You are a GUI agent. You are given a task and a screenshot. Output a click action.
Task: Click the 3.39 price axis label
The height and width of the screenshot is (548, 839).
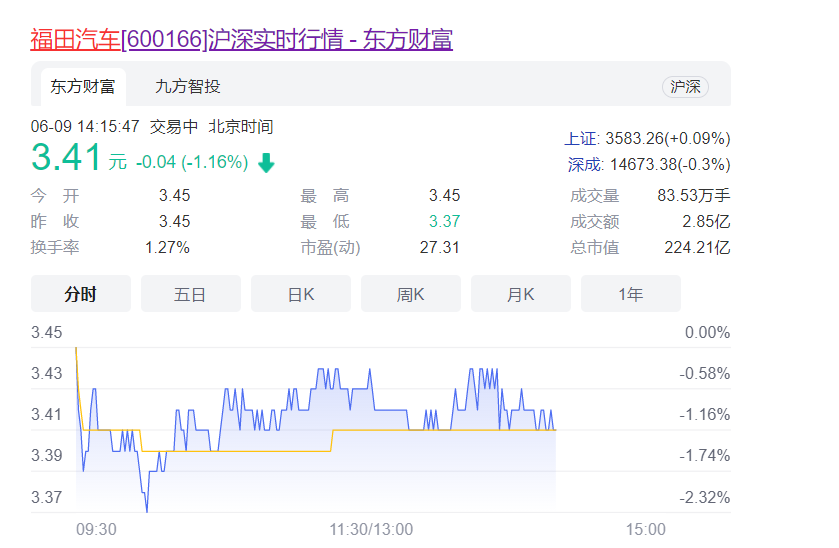[x=47, y=455]
